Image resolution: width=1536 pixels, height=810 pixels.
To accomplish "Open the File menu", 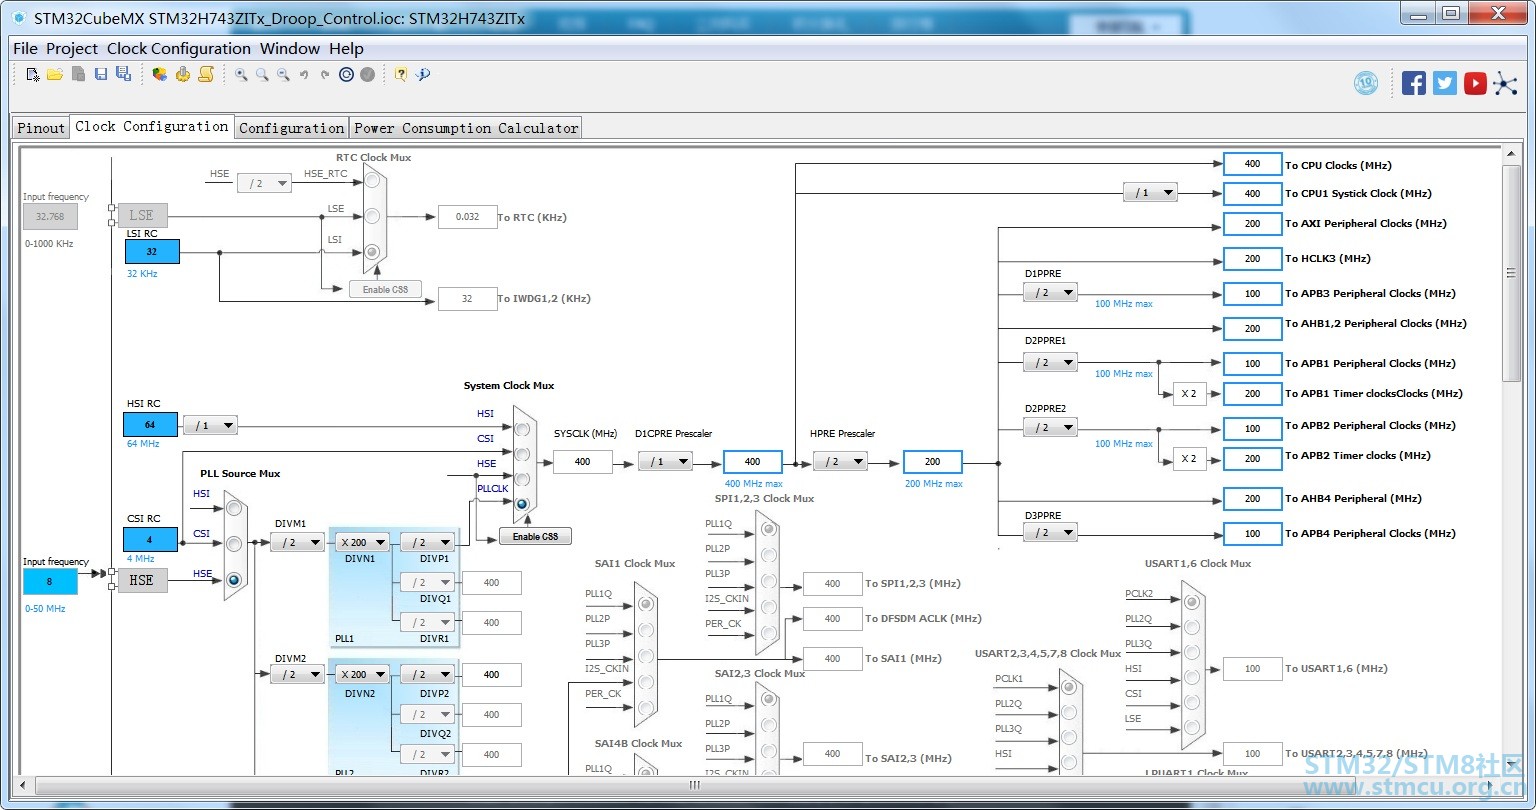I will tap(25, 48).
